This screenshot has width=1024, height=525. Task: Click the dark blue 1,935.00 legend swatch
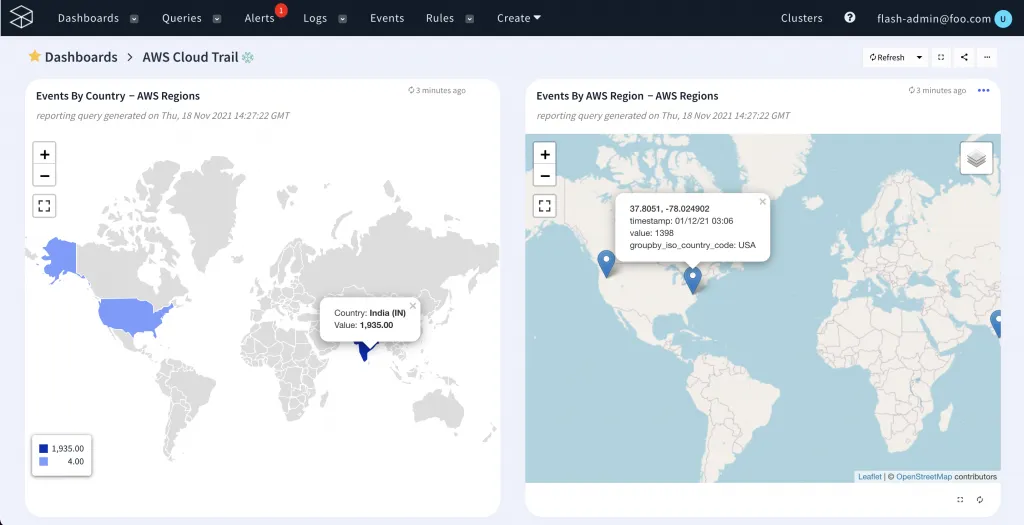pos(44,448)
